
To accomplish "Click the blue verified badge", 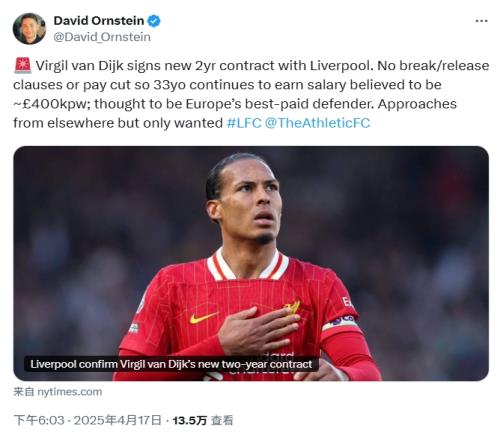I will point(154,21).
